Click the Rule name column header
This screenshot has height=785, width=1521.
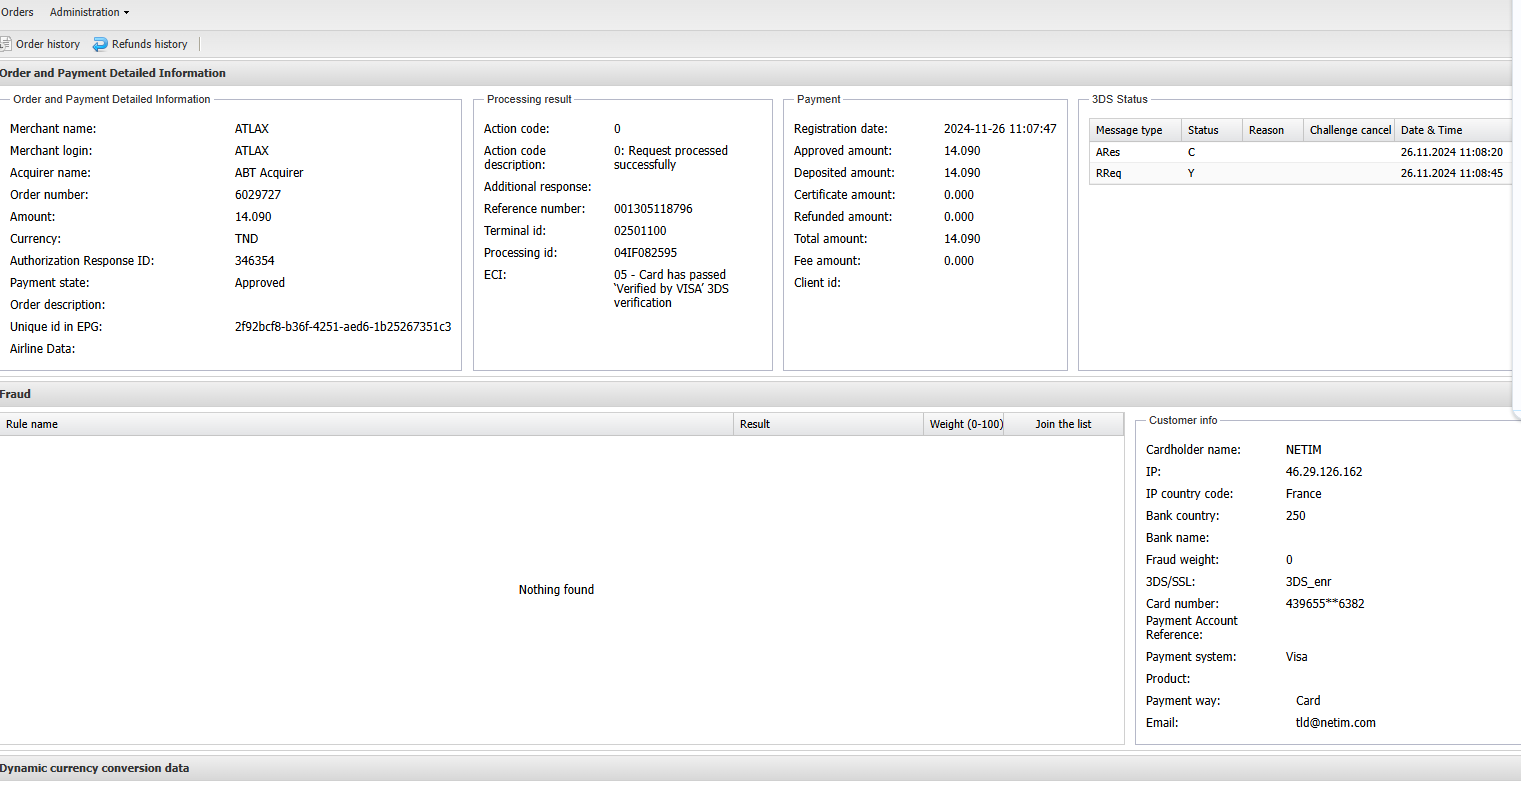point(32,424)
